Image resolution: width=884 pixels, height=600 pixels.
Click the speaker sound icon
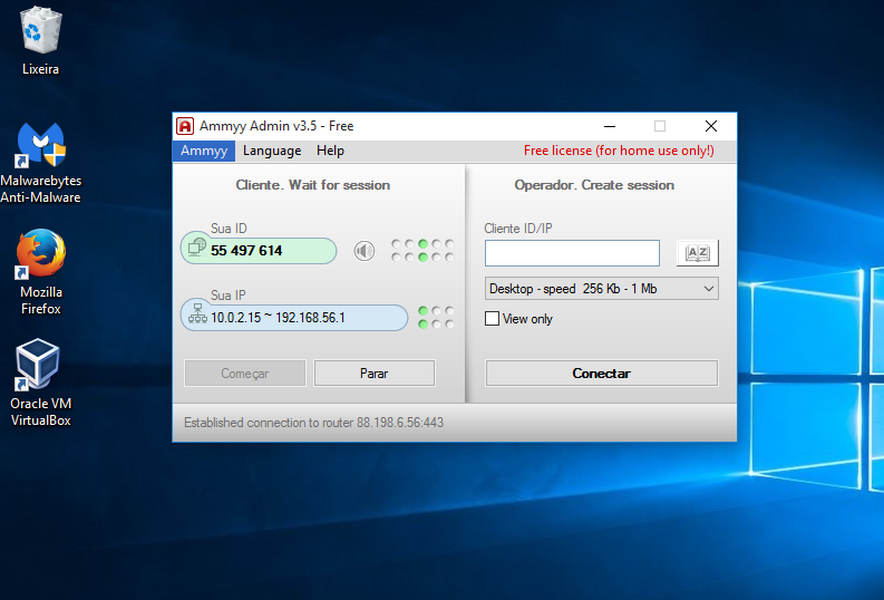[364, 250]
